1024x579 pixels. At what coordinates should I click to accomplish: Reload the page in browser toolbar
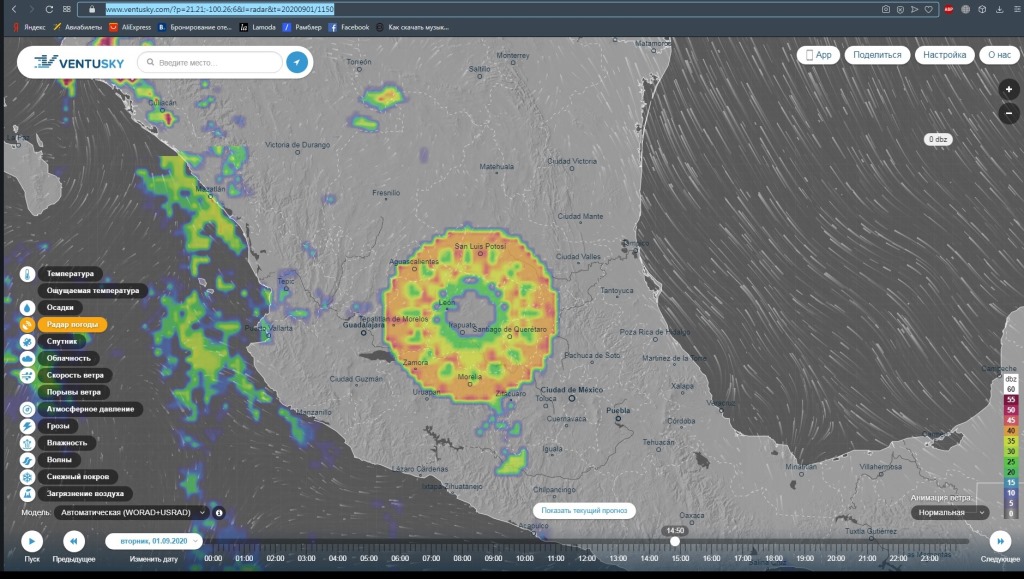click(x=49, y=9)
